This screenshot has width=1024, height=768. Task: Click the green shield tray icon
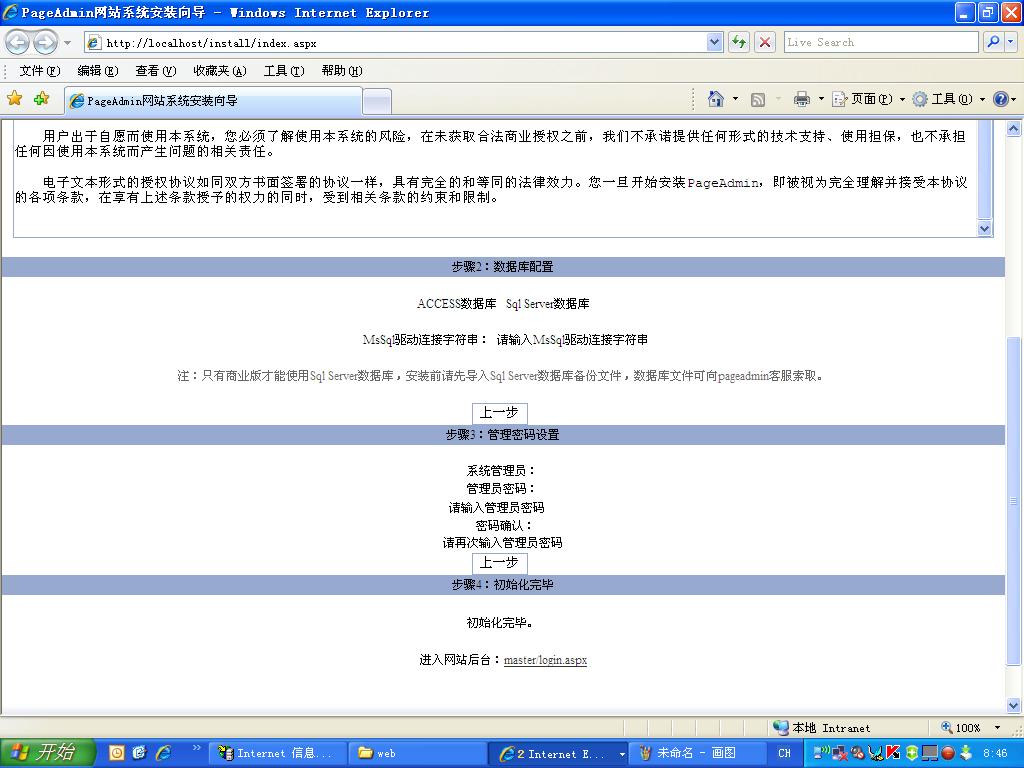tap(912, 753)
